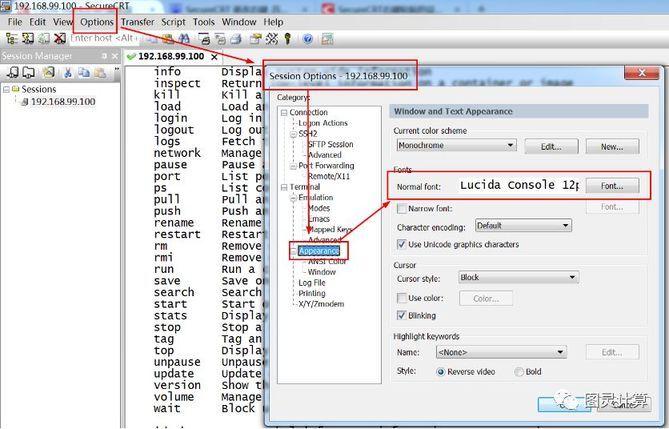Disable the Blinking cursor checkbox
669x429 pixels.
coord(401,315)
